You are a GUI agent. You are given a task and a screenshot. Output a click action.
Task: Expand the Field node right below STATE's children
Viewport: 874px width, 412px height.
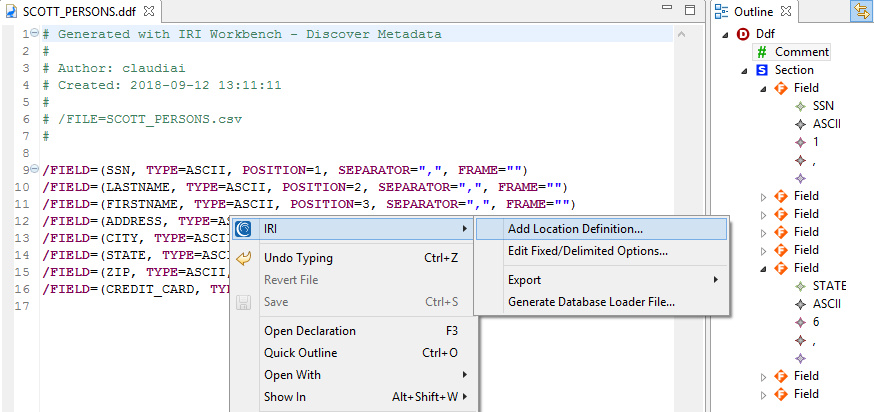[x=764, y=376]
